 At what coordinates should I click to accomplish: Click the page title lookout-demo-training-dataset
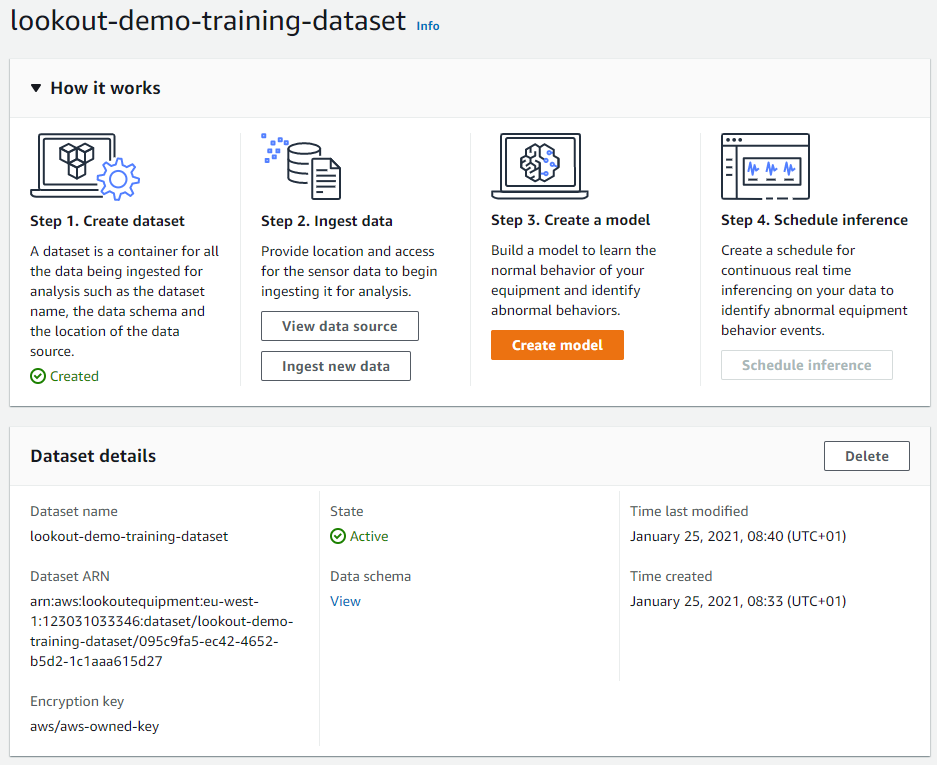point(209,20)
